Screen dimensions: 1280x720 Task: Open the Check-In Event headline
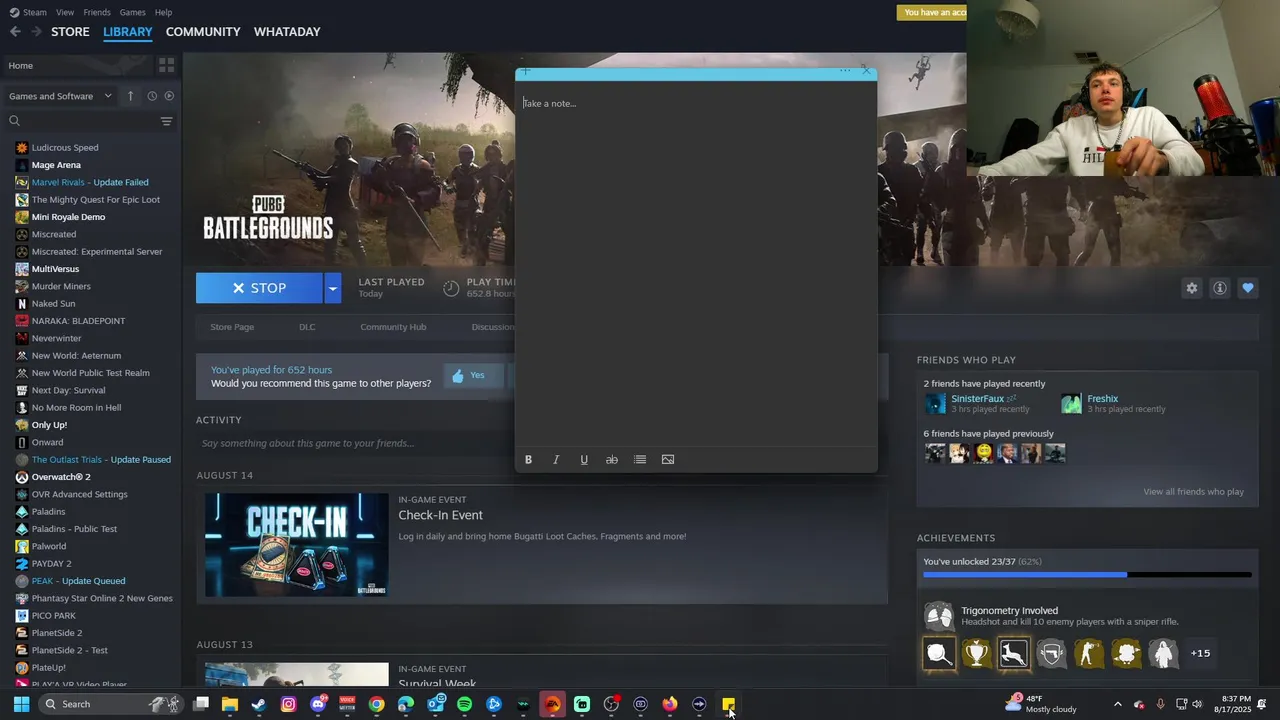(440, 515)
